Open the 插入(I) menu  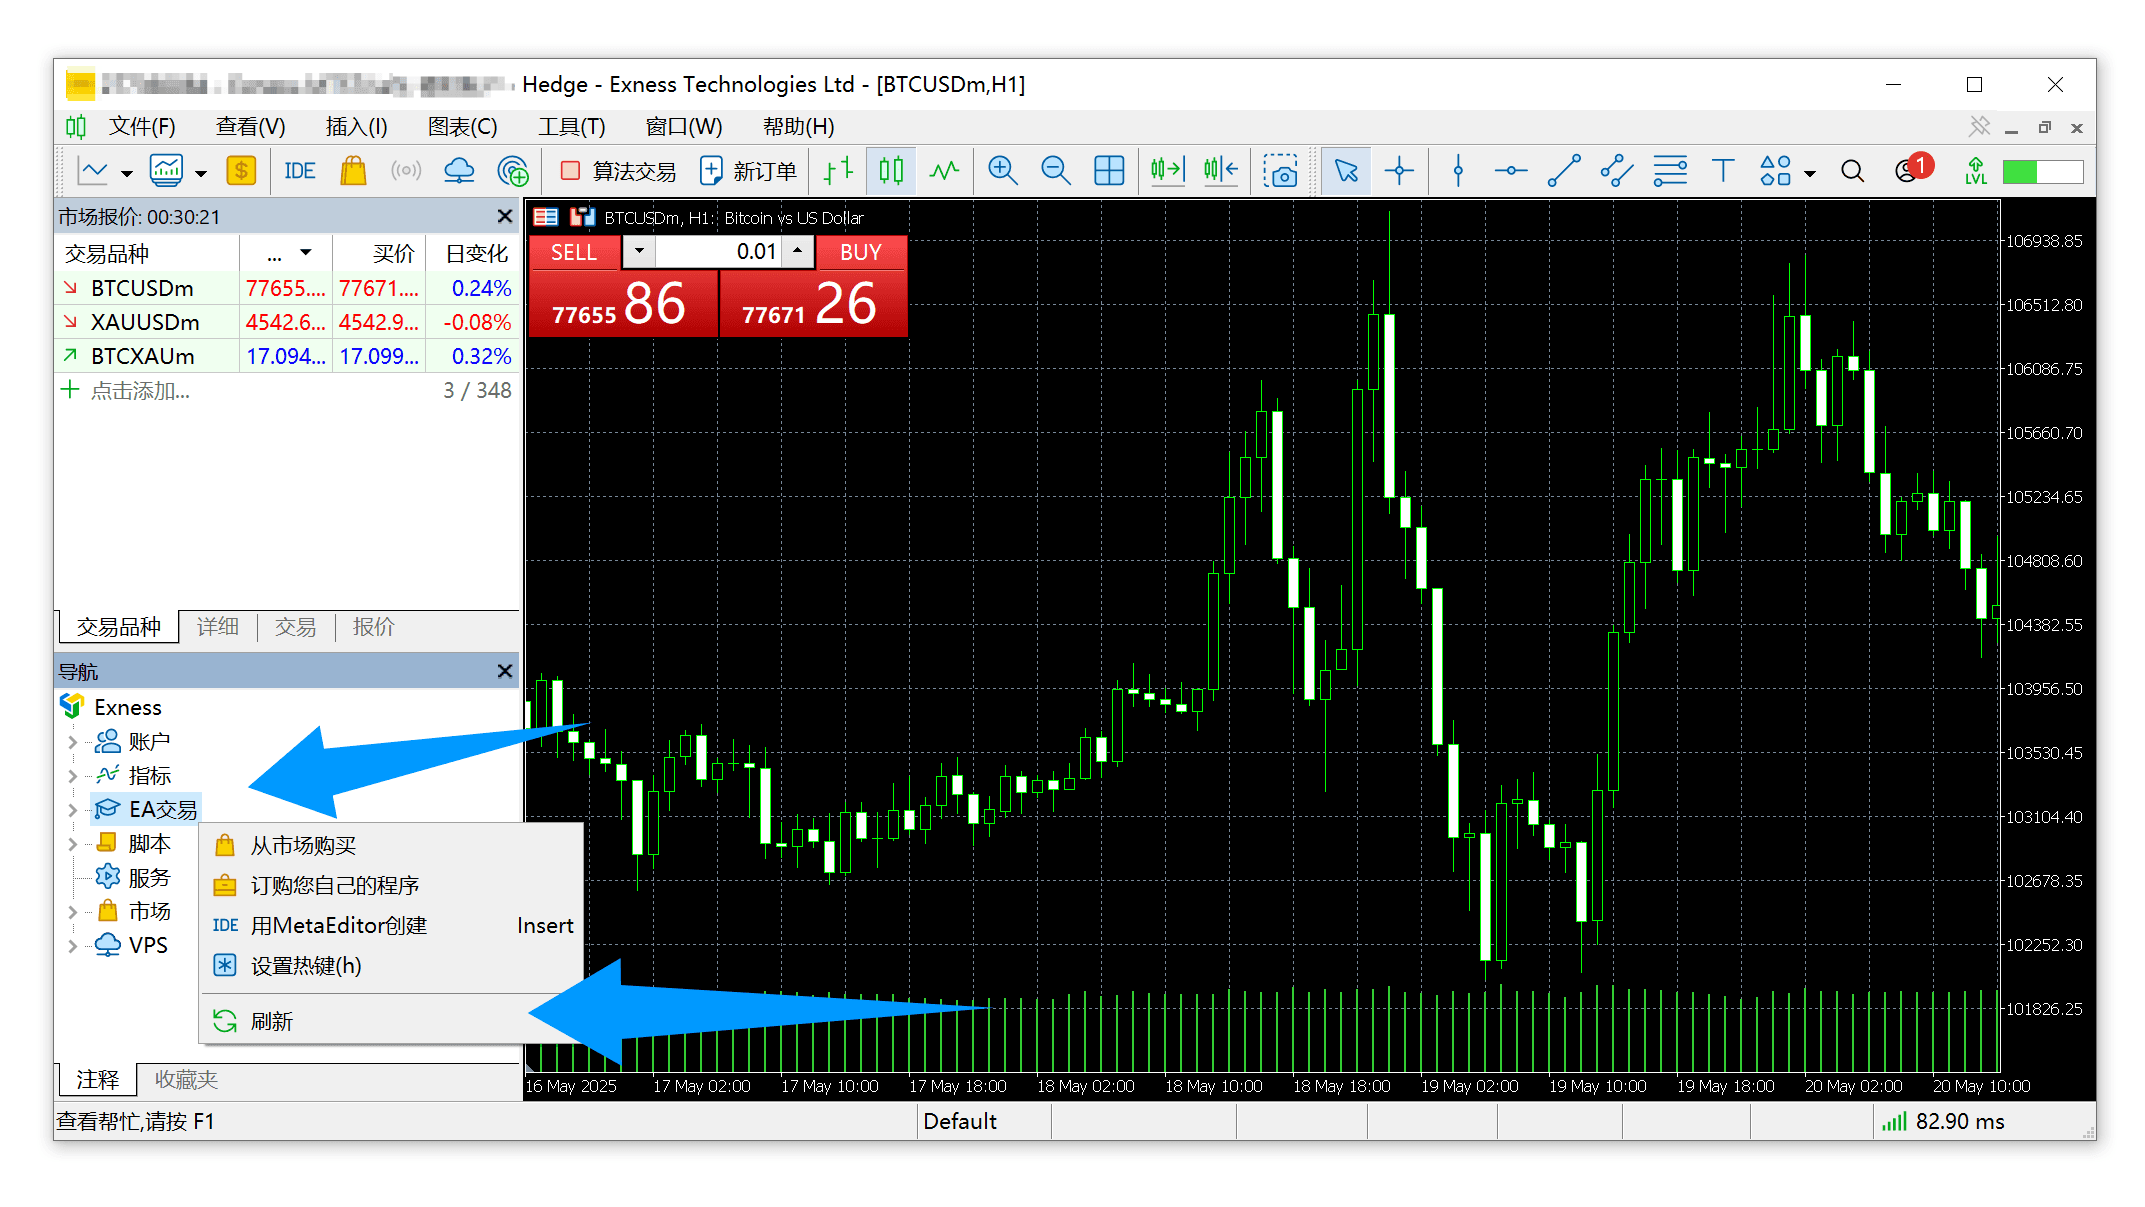[x=356, y=127]
